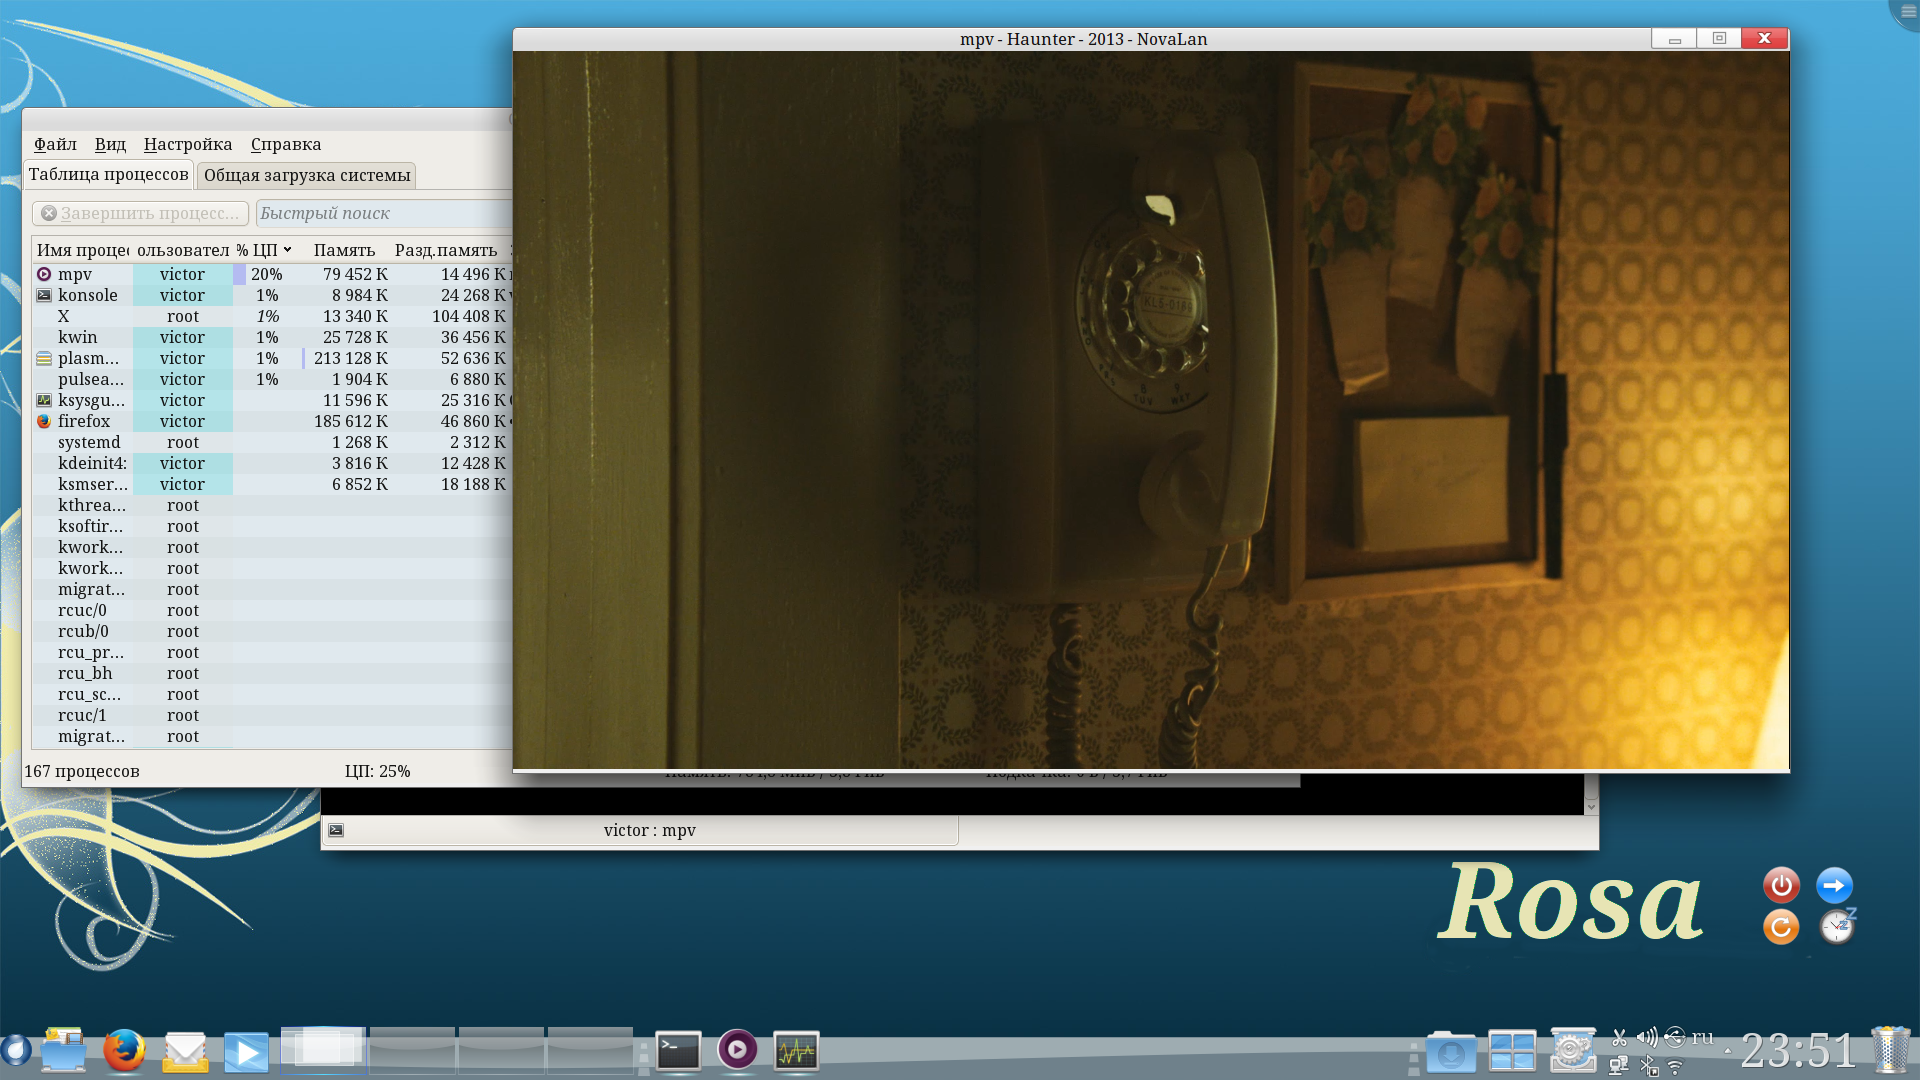Click the sleep clock desktop icon
Screen dimensions: 1920x1080
1836,927
